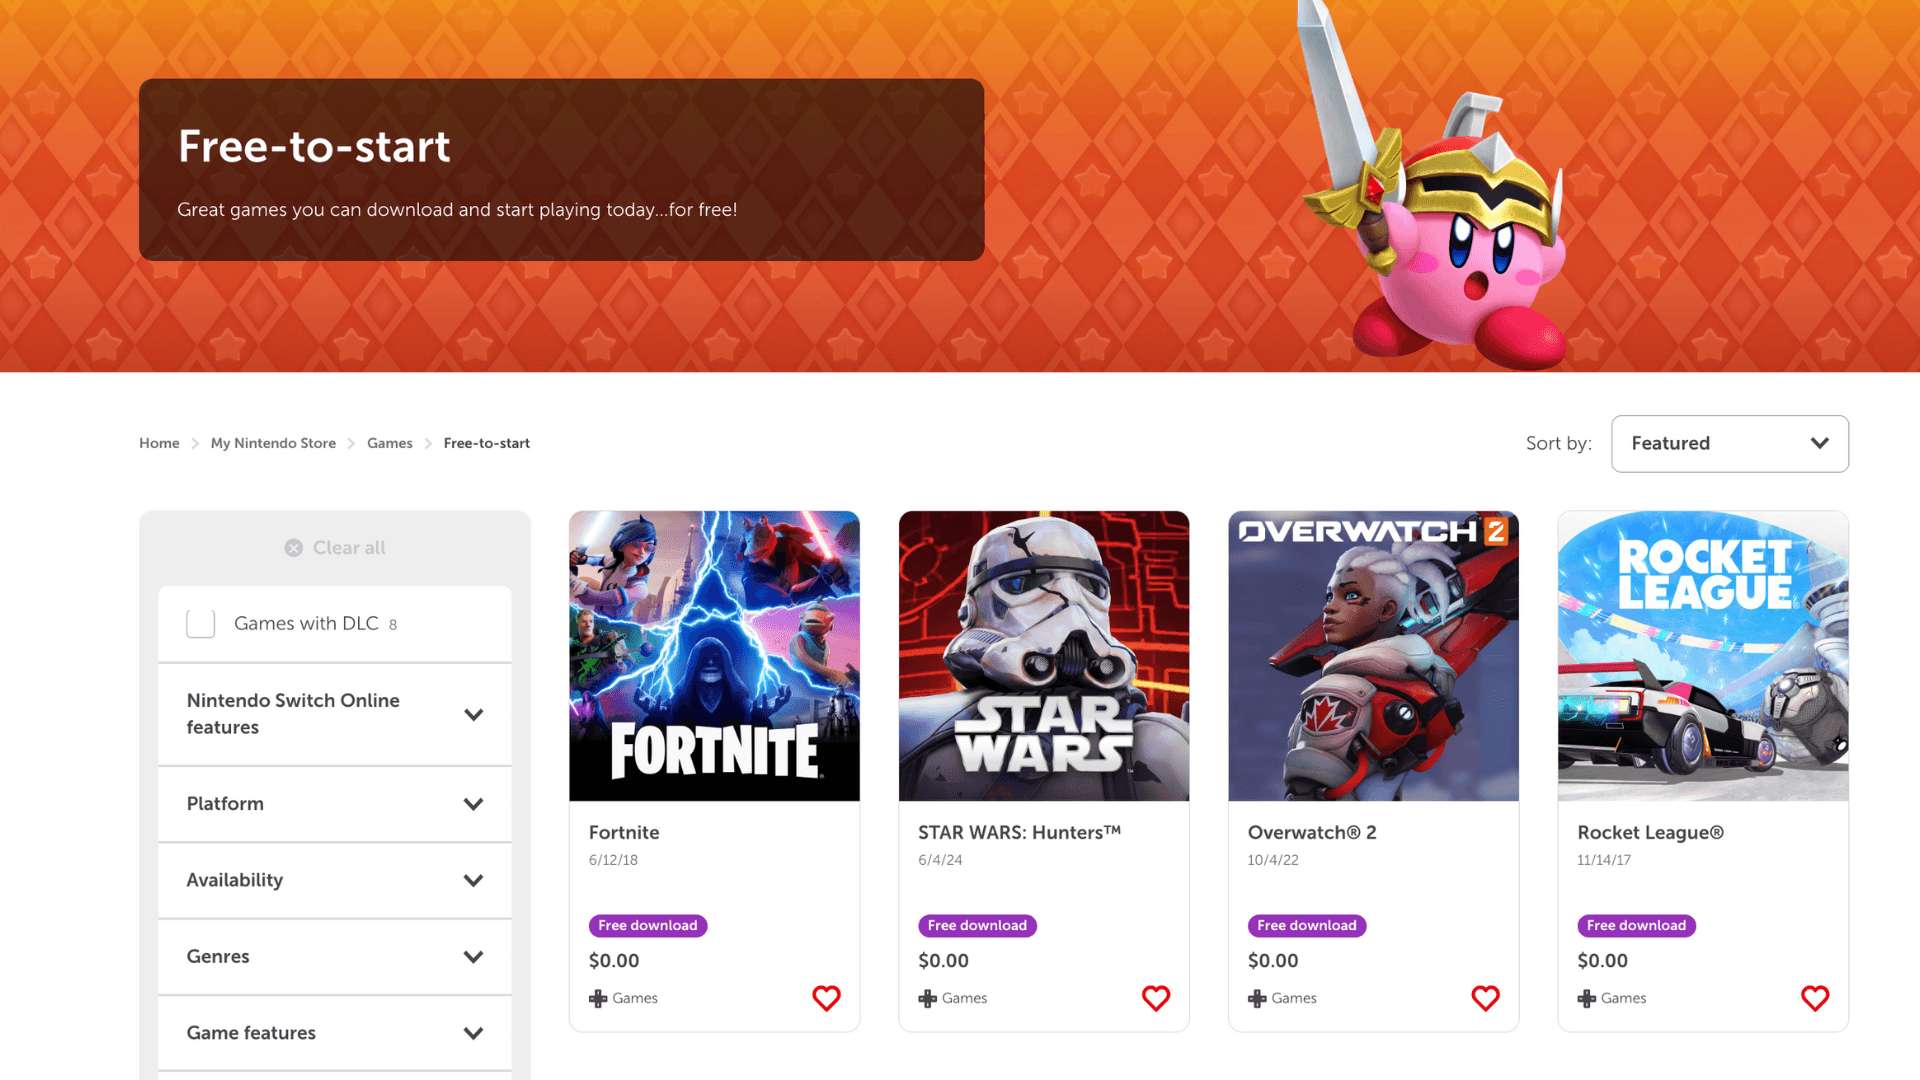Screen dimensions: 1920x1080
Task: Click the circular X icon beside Clear all
Action: click(x=293, y=547)
